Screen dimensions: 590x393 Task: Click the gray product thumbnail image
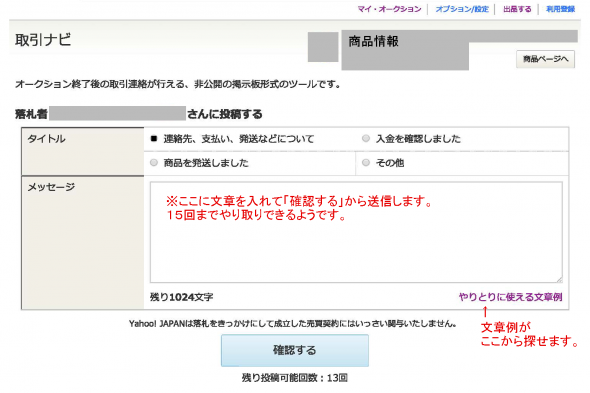tap(323, 47)
